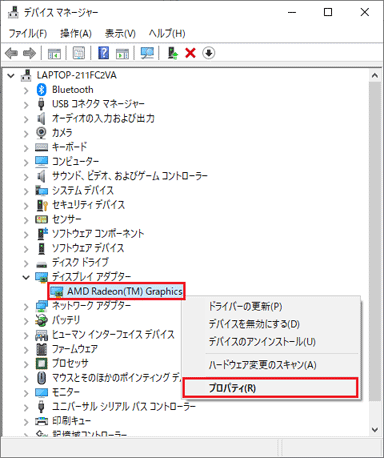Toggle the console tree pane icon

point(54,53)
